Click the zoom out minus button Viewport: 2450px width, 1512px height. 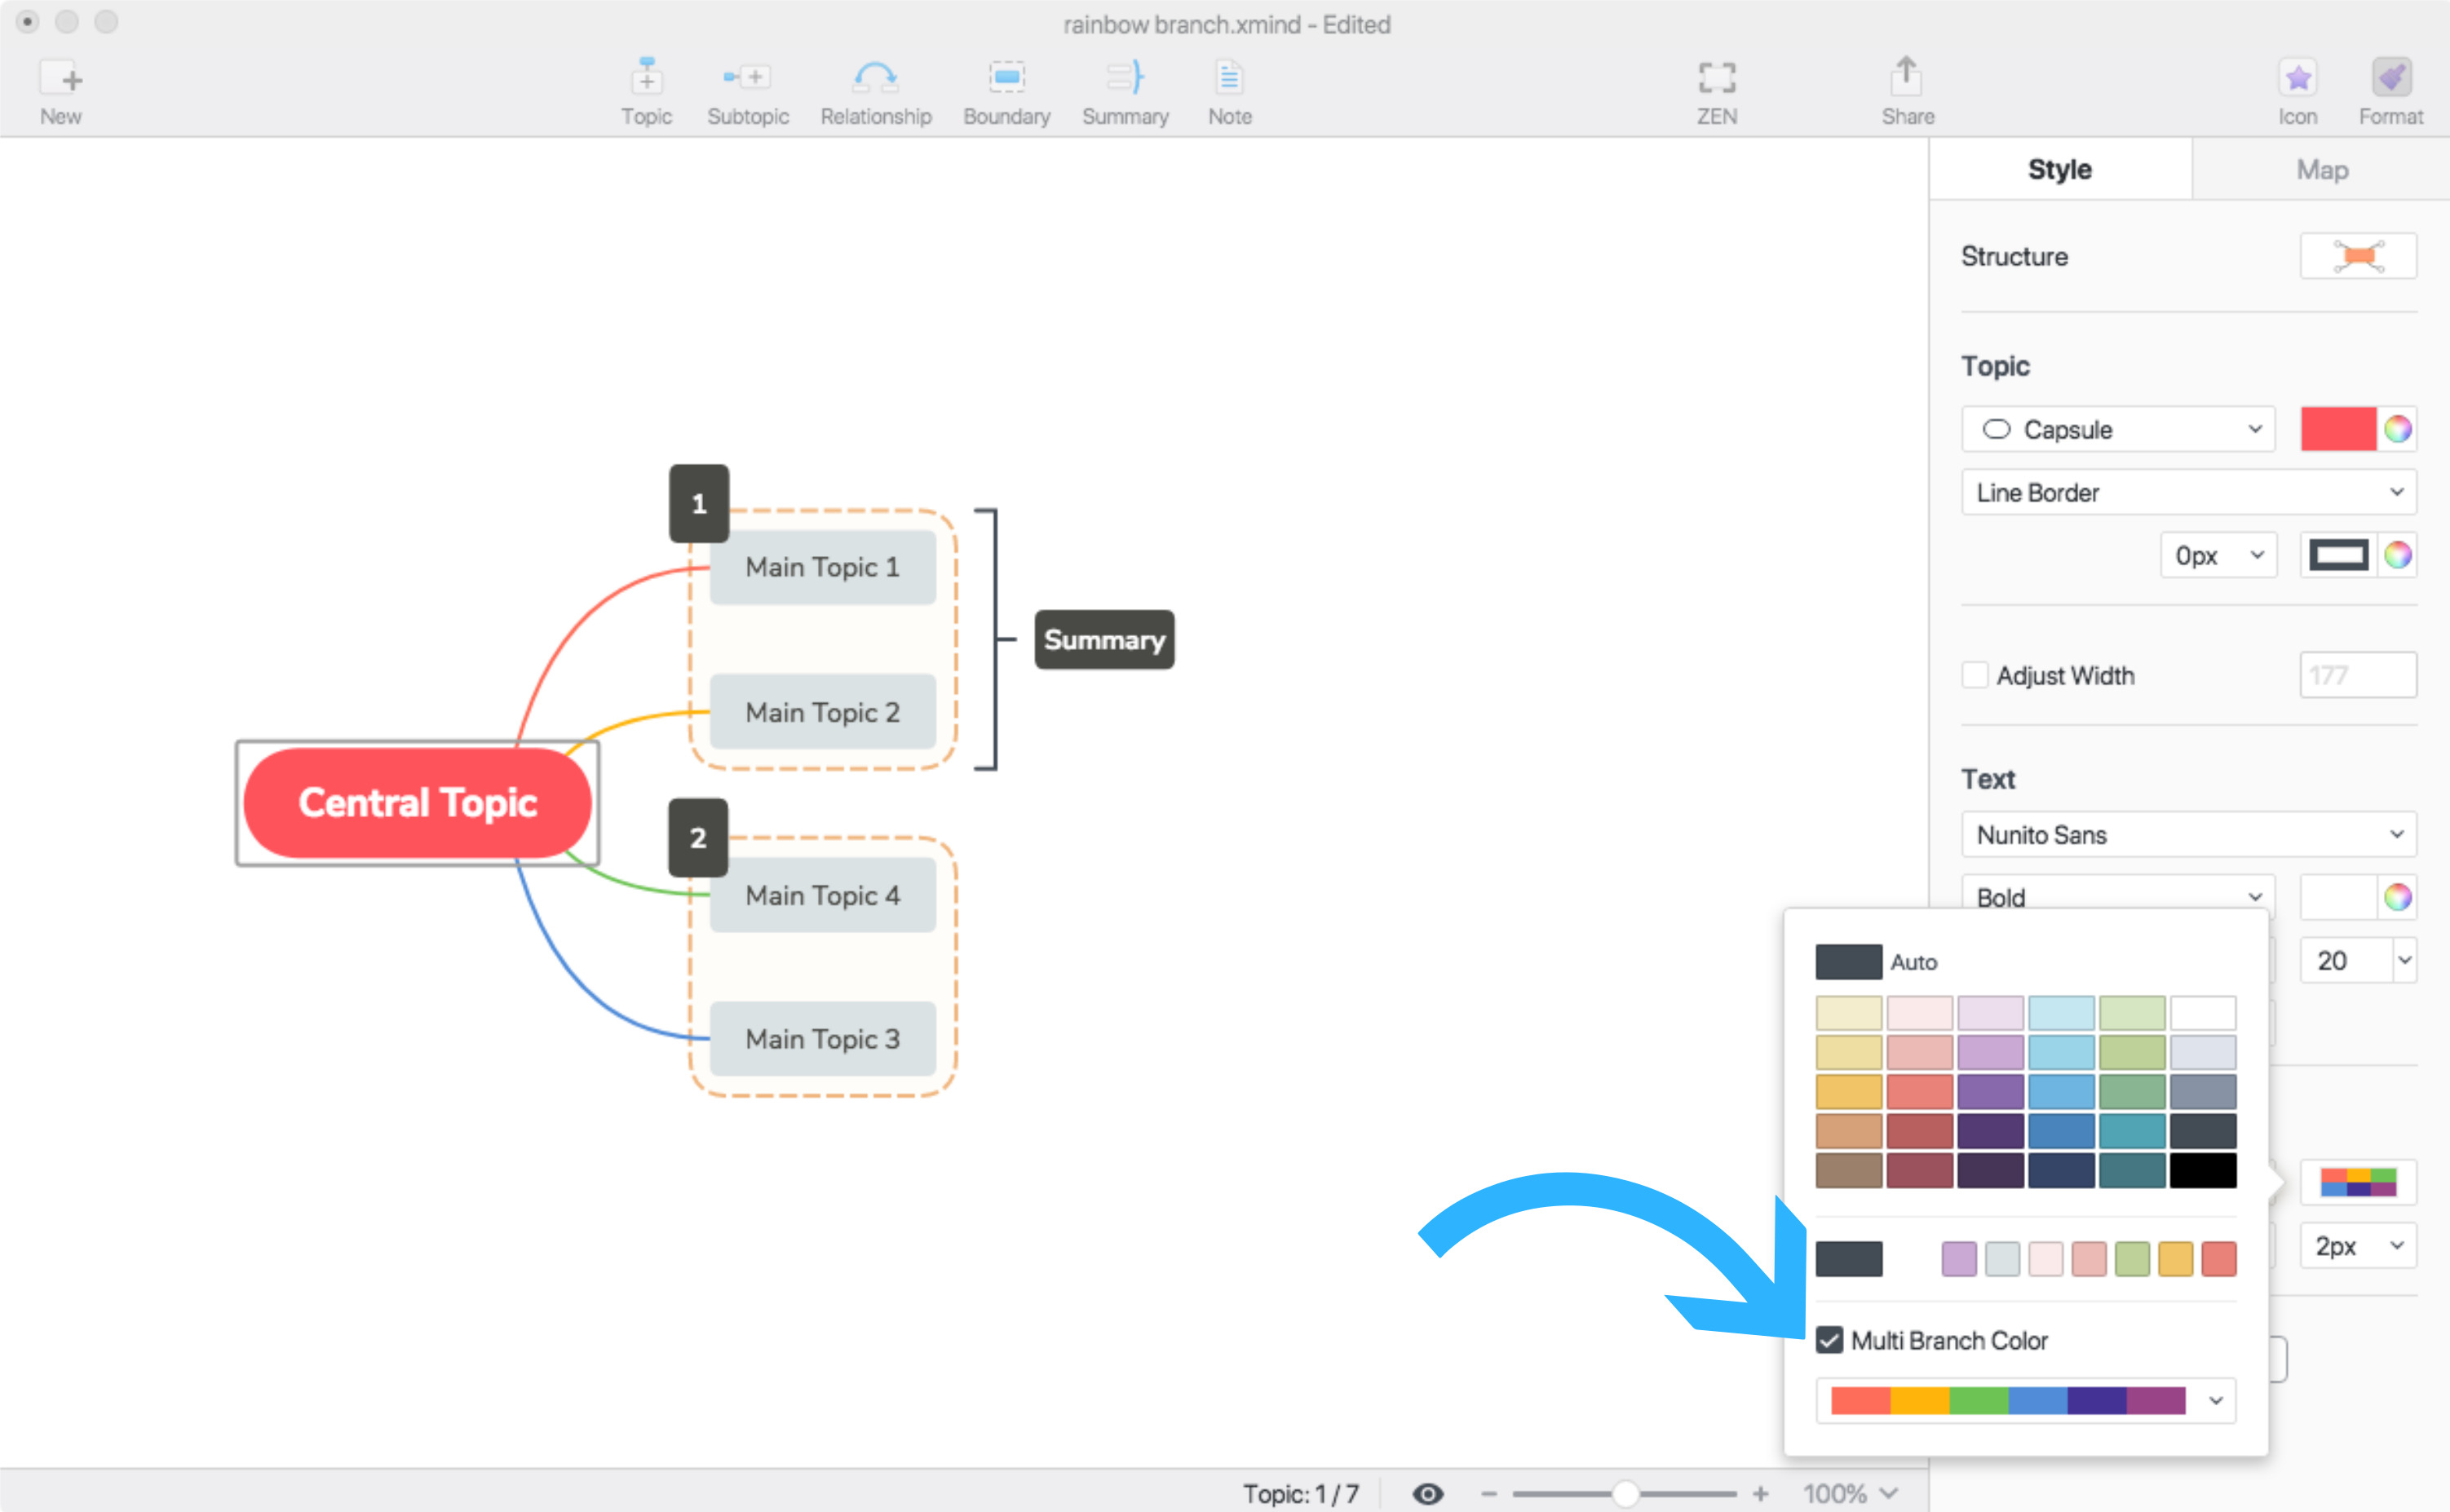(1488, 1493)
